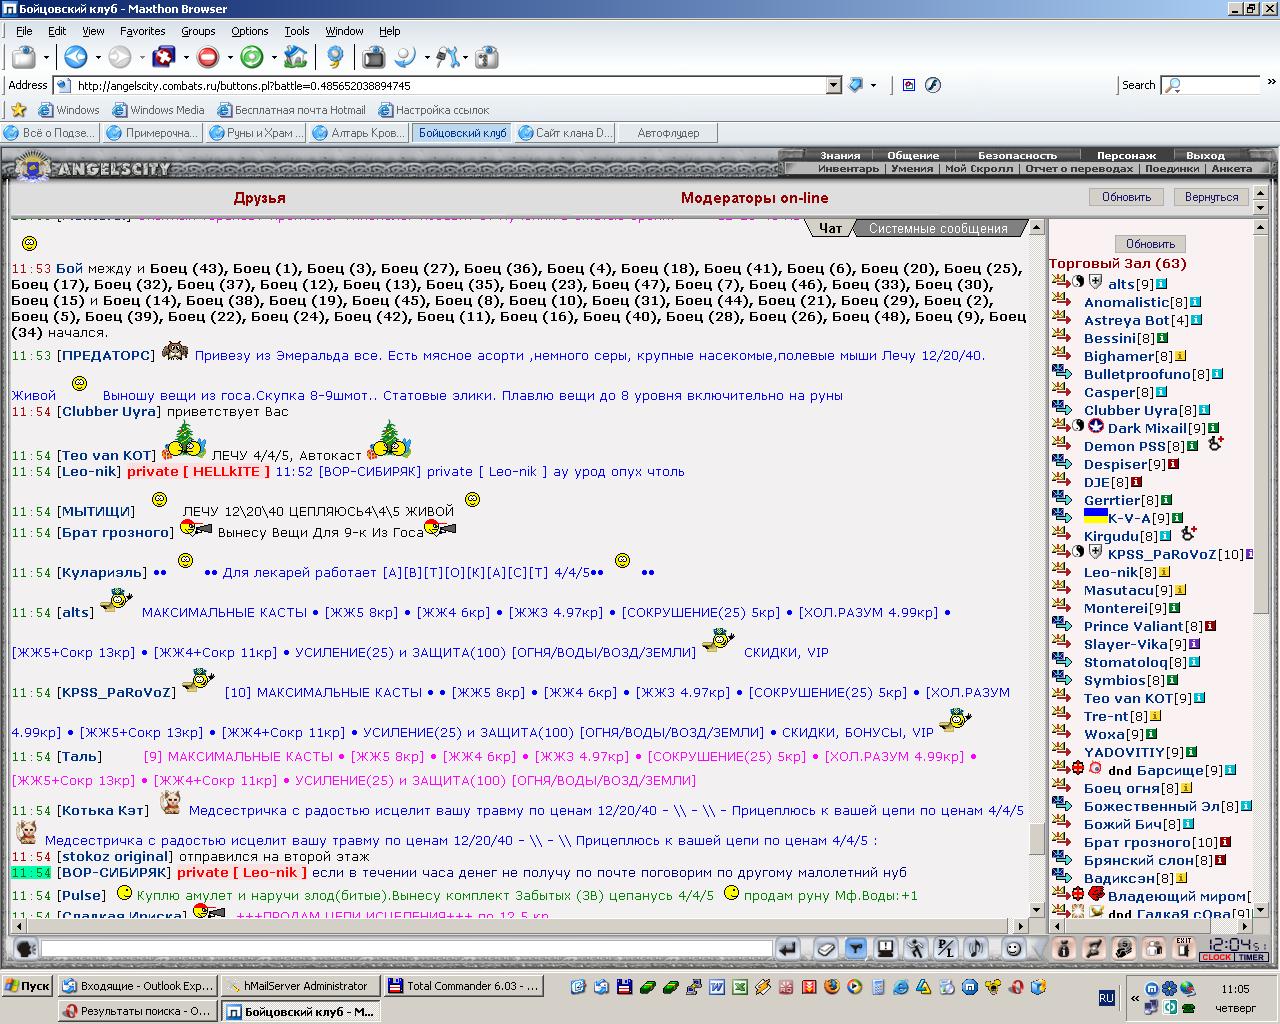Open the address bar dropdown arrow
The image size is (1280, 1024).
click(833, 86)
